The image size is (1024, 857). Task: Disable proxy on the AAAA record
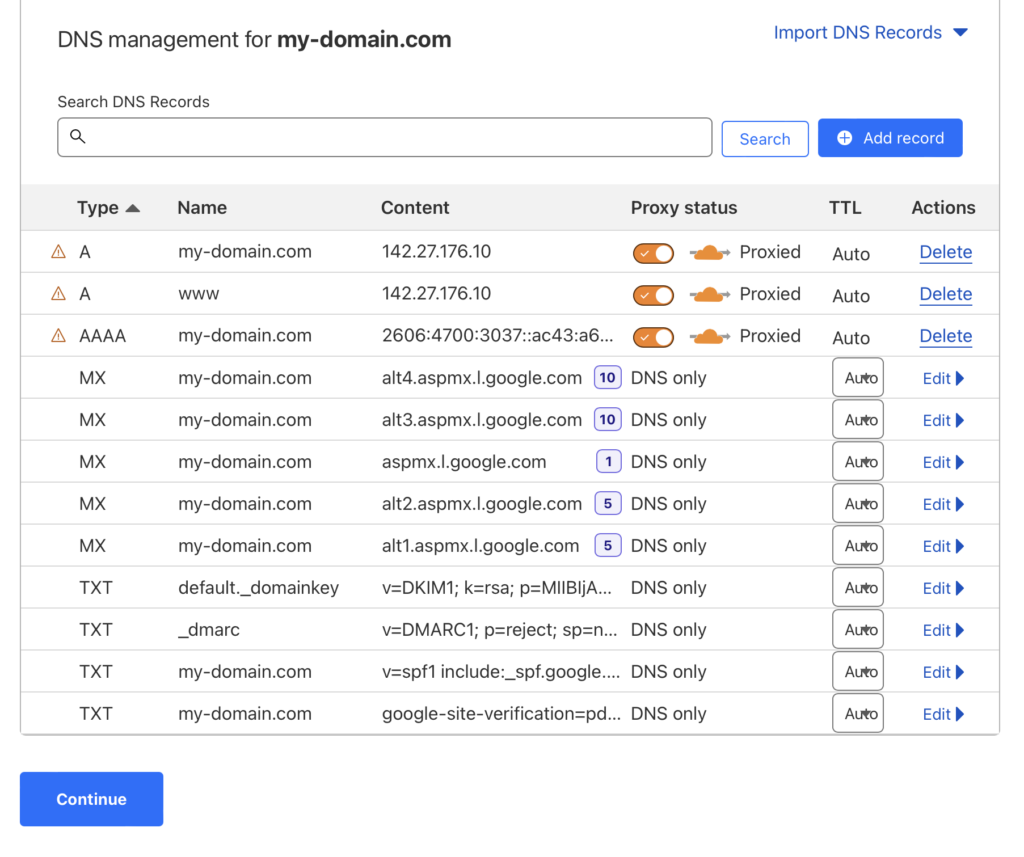653,337
